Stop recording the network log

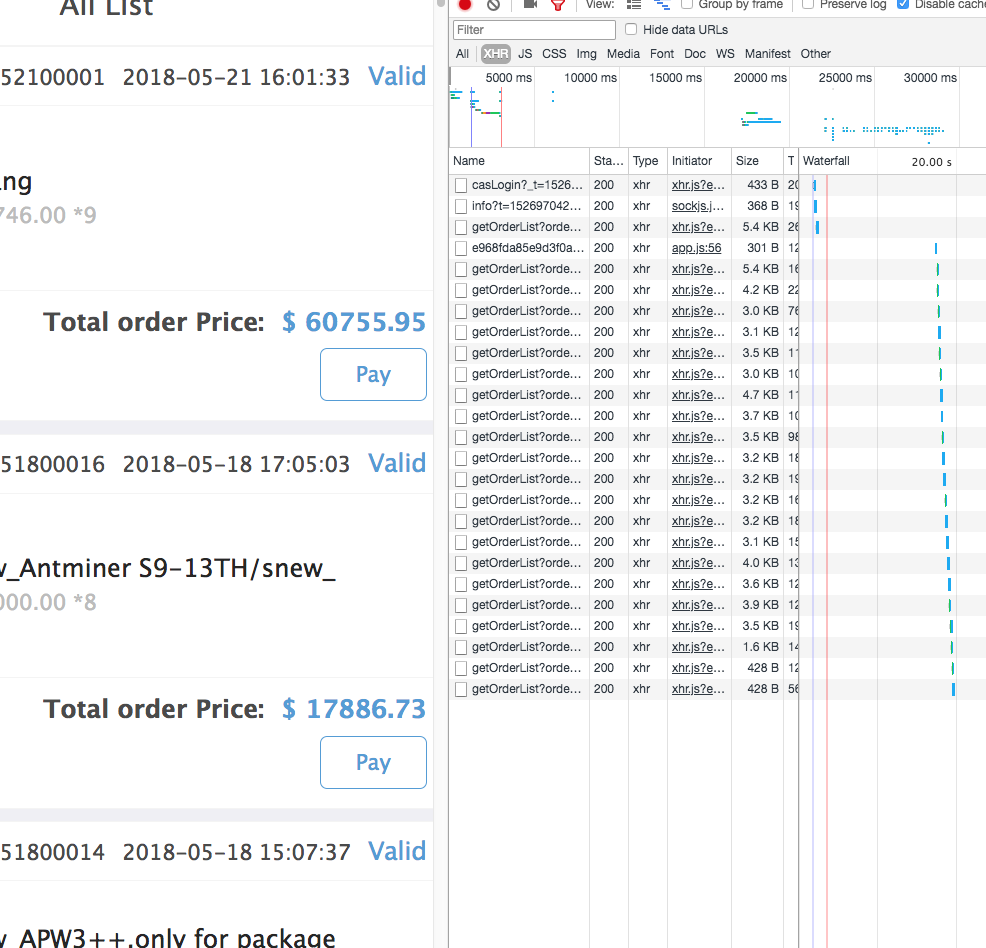463,5
